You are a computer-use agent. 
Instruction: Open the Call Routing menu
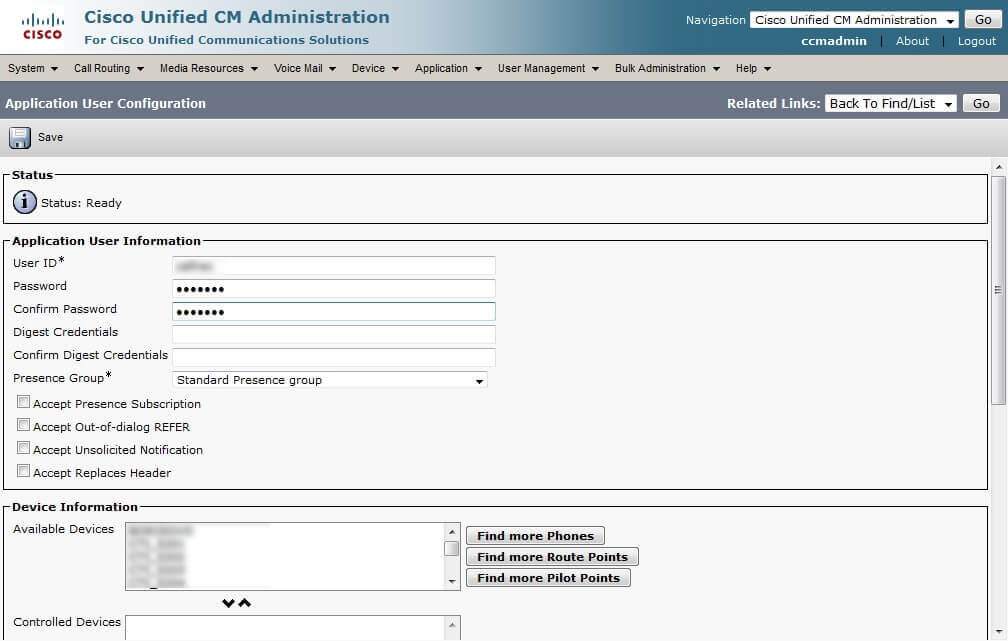click(109, 68)
